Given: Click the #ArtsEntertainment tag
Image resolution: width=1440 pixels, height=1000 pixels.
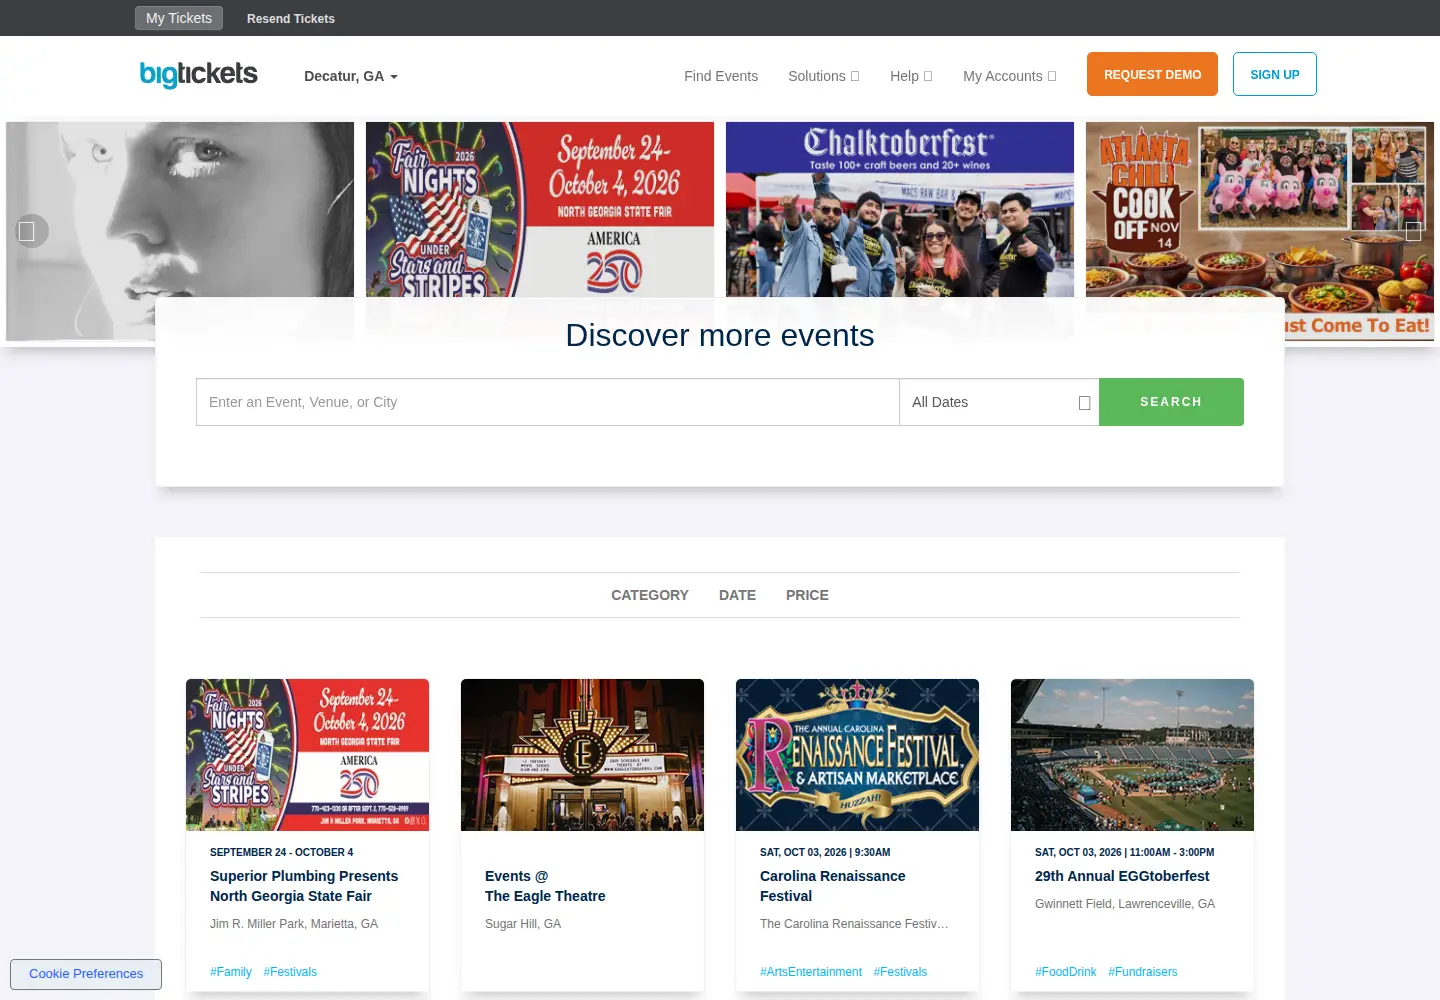Looking at the screenshot, I should coord(811,972).
